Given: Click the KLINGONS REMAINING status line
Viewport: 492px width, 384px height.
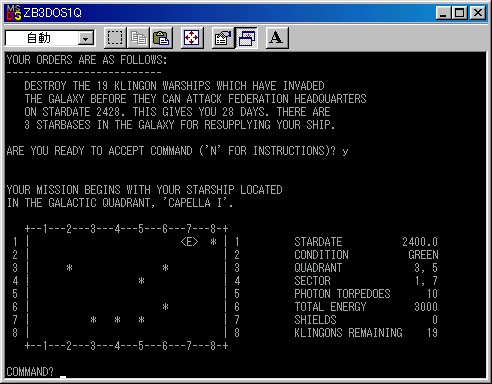Looking at the screenshot, I should click(366, 333).
